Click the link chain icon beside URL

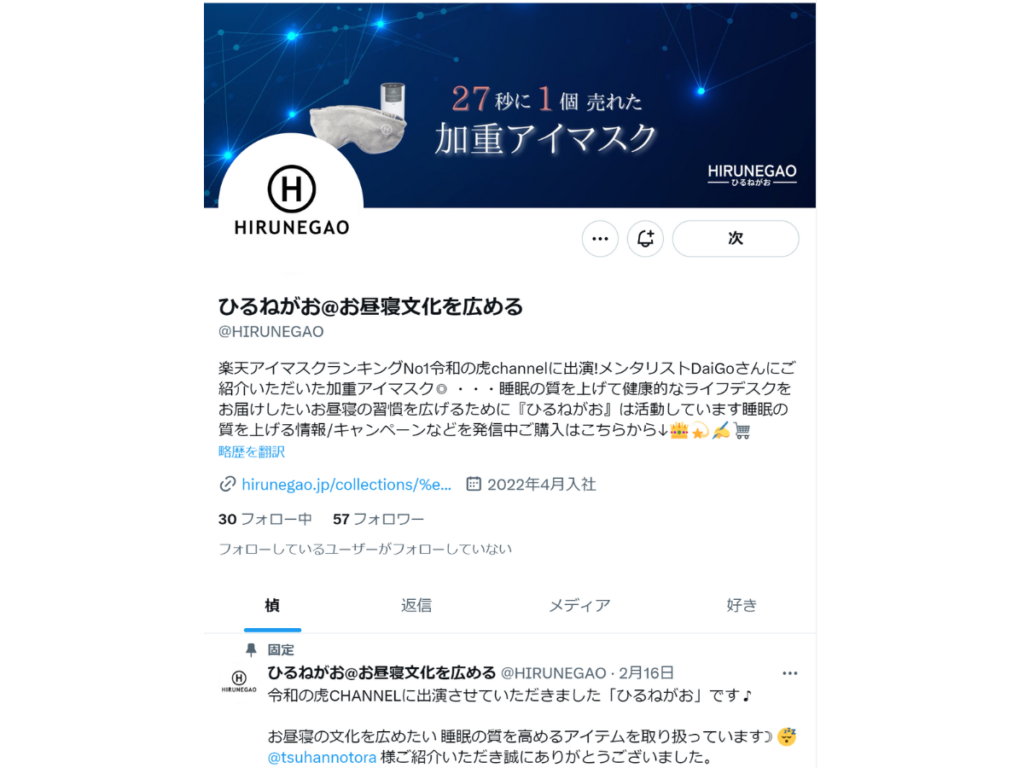pyautogui.click(x=227, y=485)
